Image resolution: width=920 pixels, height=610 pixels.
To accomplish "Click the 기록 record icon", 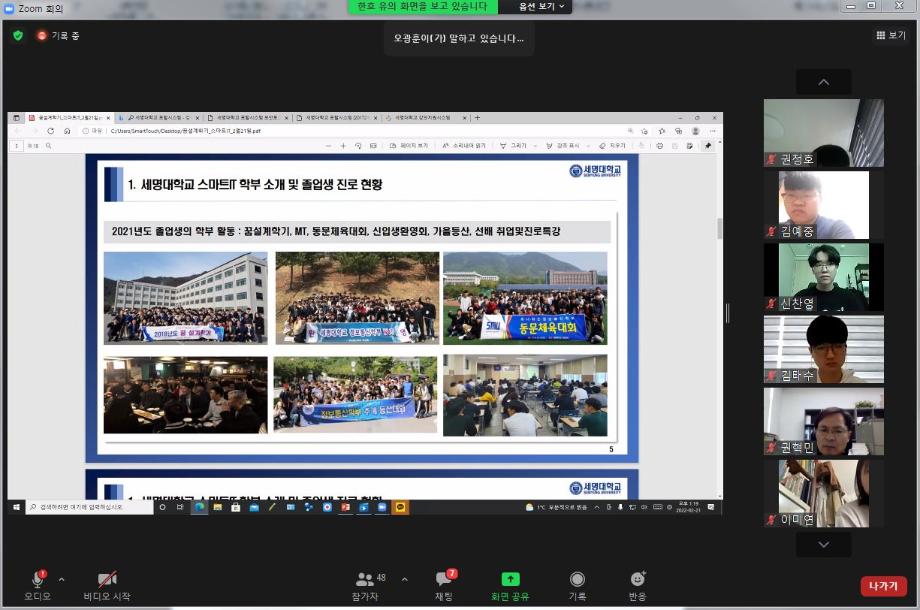I will tap(577, 580).
